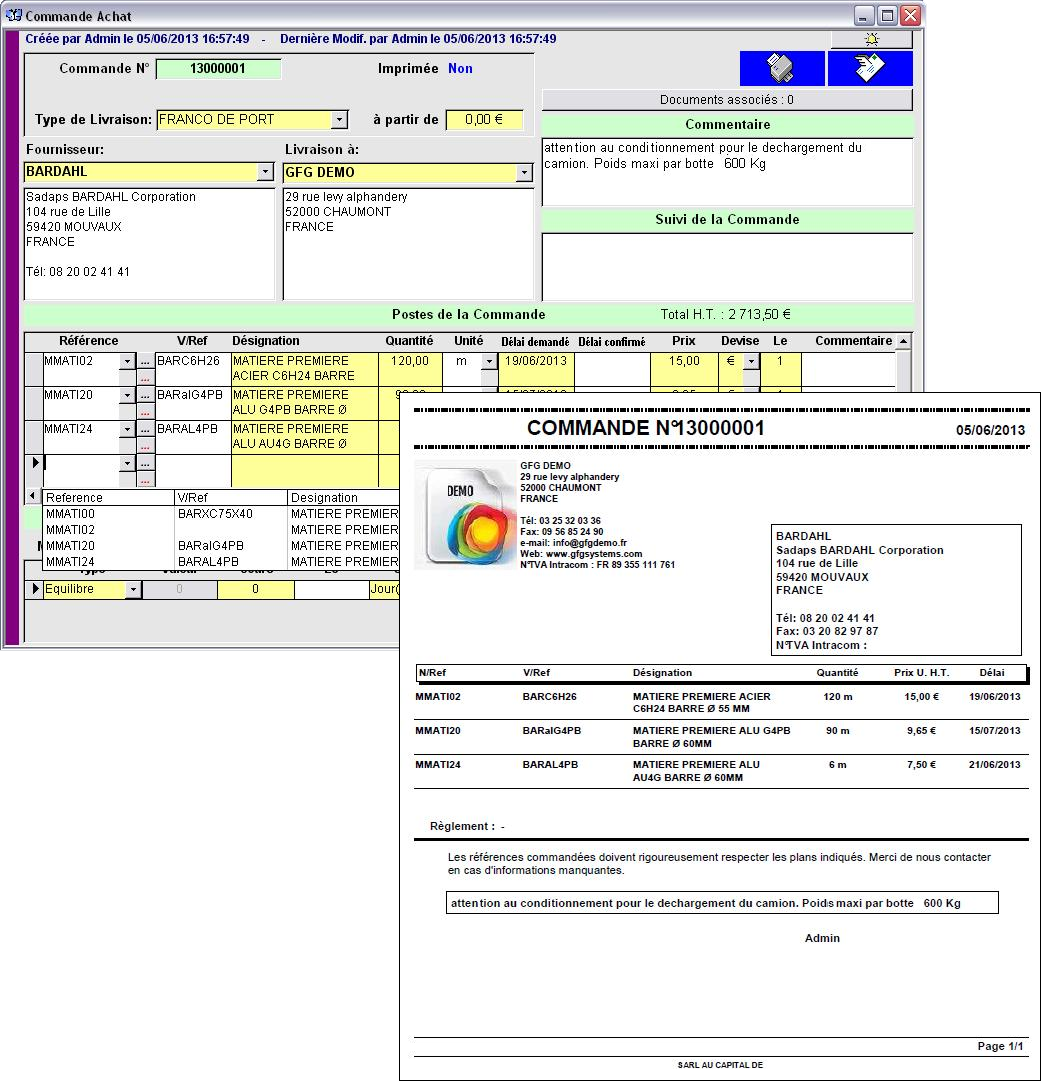The height and width of the screenshot is (1081, 1041).
Task: Click the Prix cell showing 15,00
Action: pyautogui.click(x=684, y=369)
